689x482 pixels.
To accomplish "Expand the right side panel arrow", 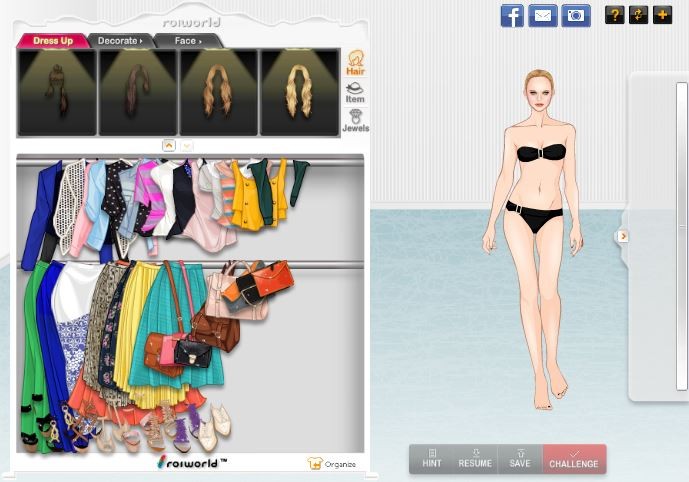I will pyautogui.click(x=623, y=236).
